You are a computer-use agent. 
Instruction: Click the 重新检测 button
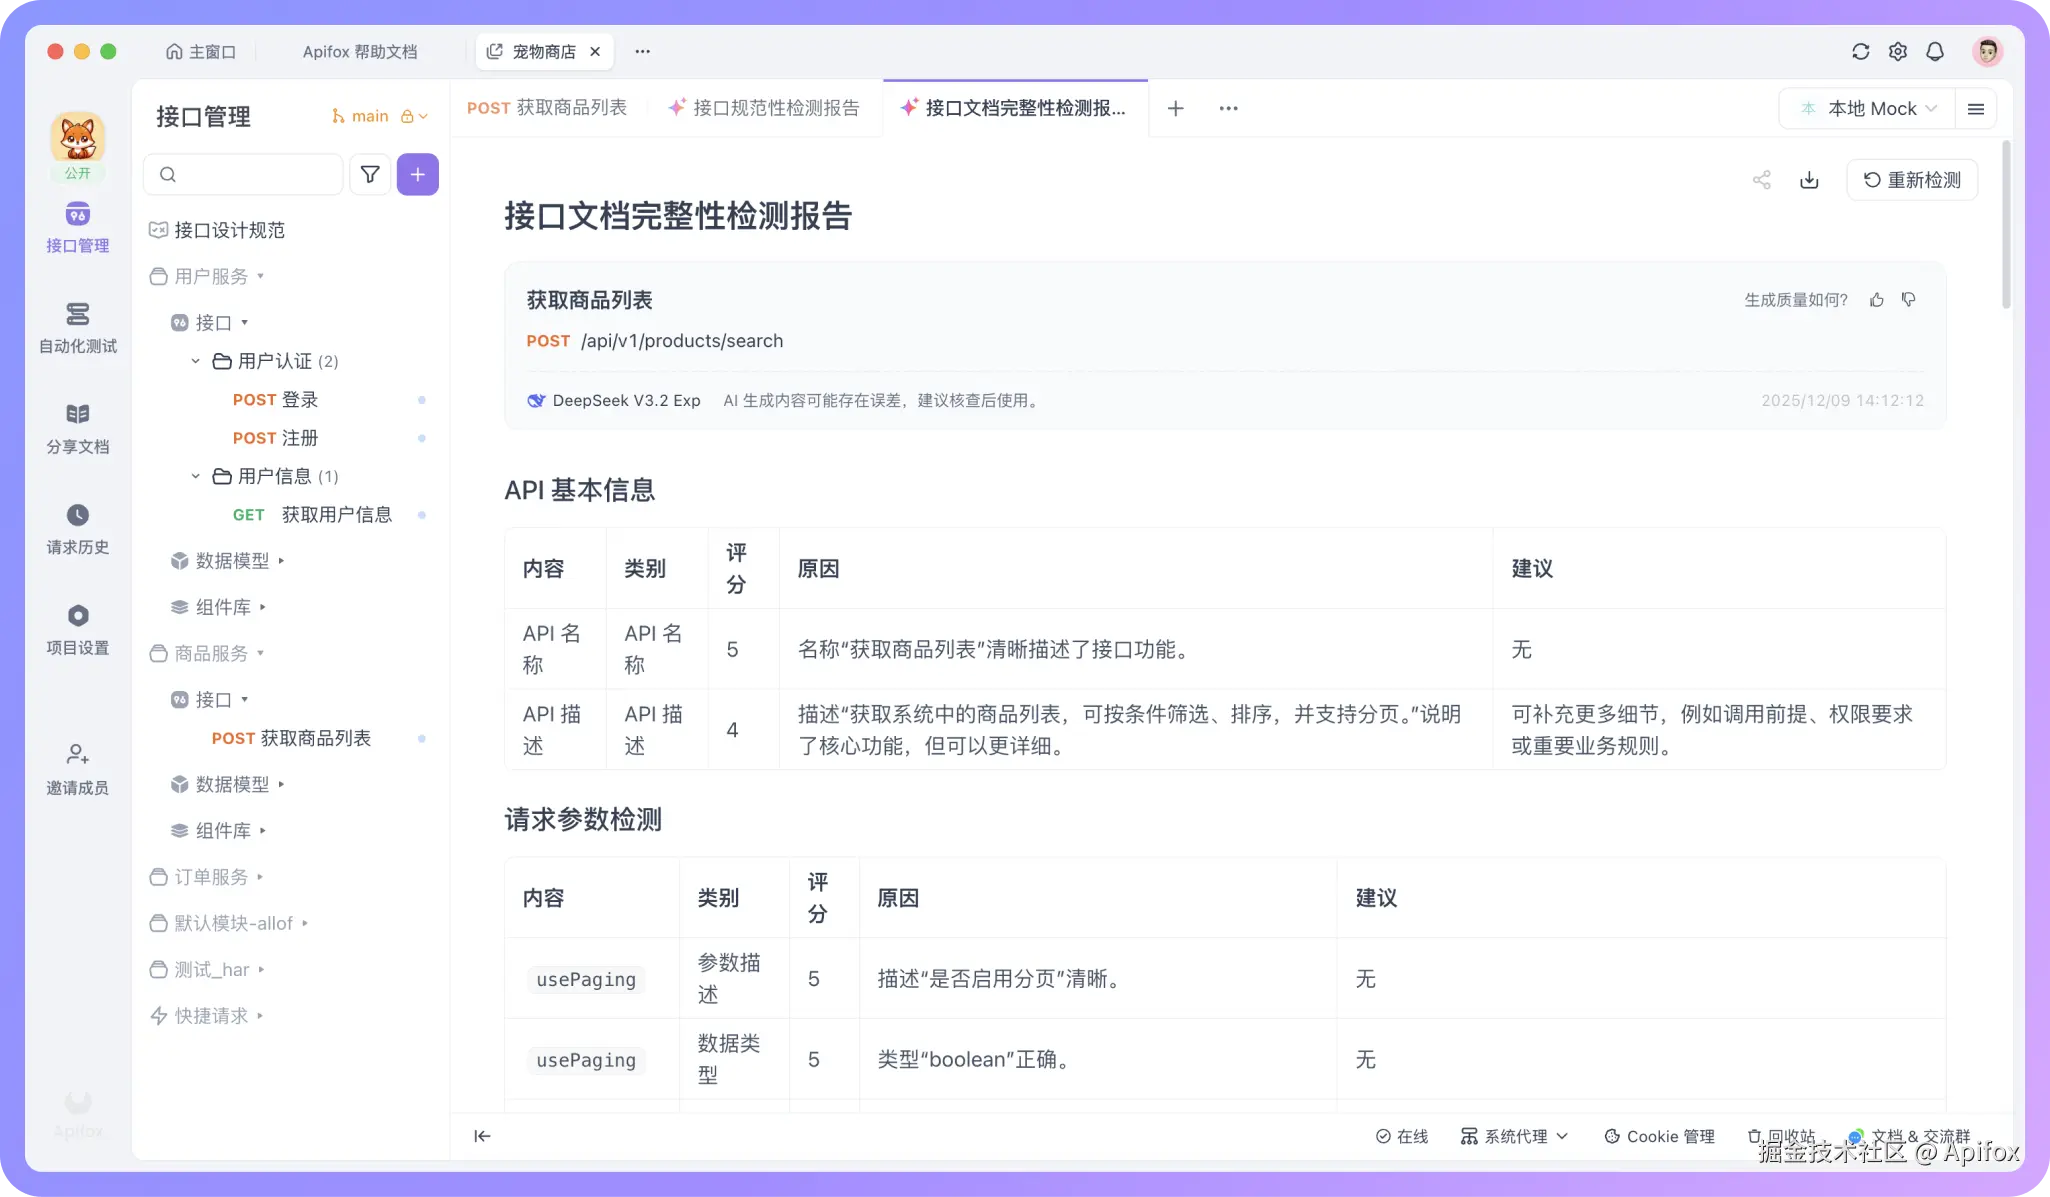pos(1912,180)
